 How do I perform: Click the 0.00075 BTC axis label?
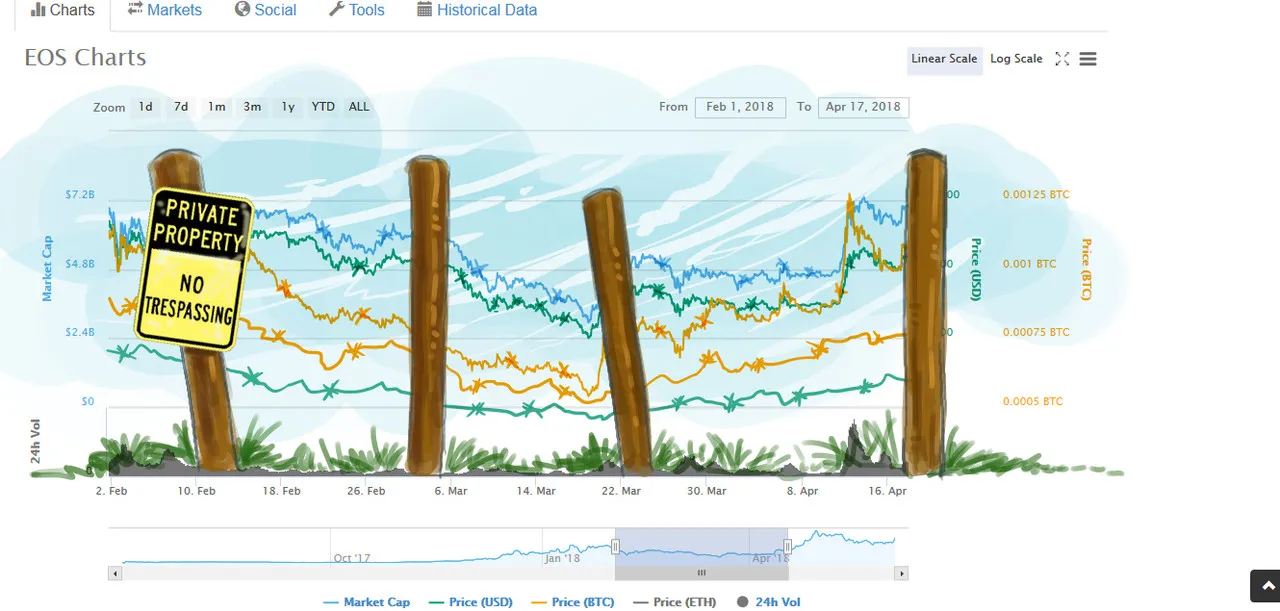point(1036,332)
